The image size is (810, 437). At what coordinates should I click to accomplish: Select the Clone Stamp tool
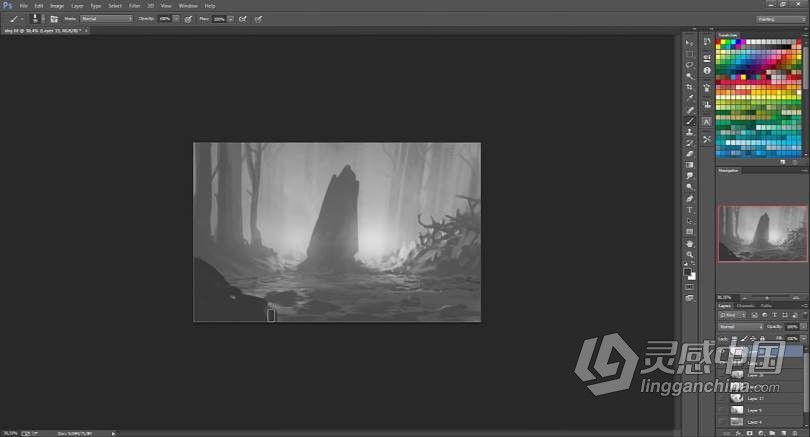click(689, 132)
